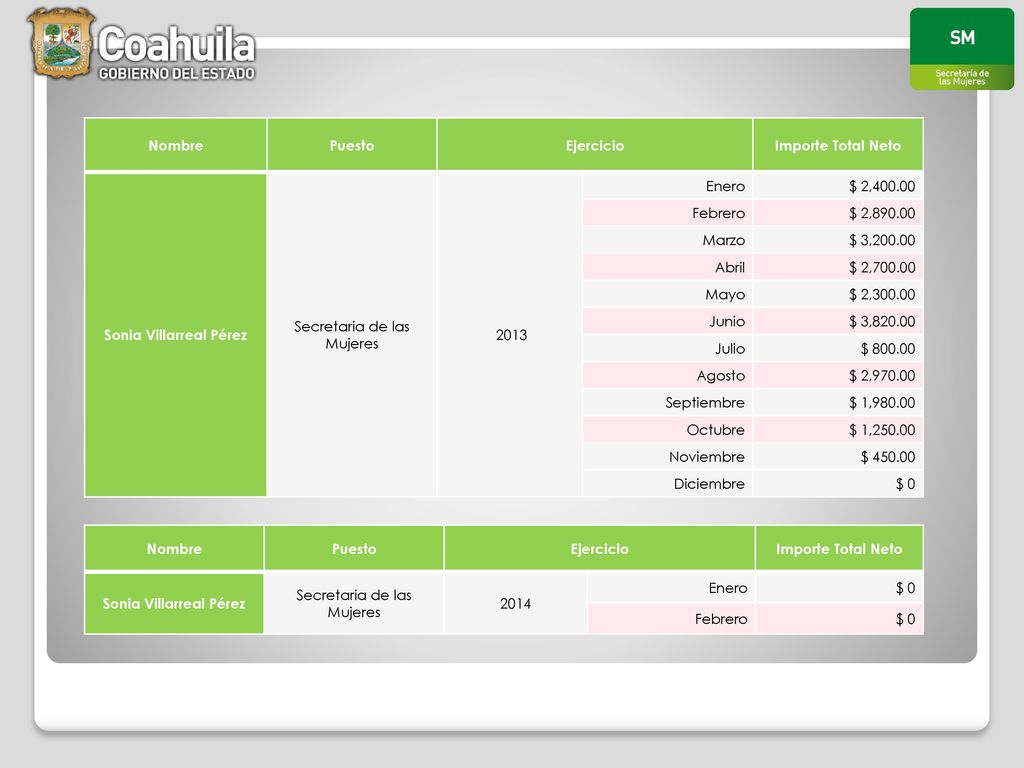Click the "Septiembre" month cell
This screenshot has height=768, width=1024.
667,403
